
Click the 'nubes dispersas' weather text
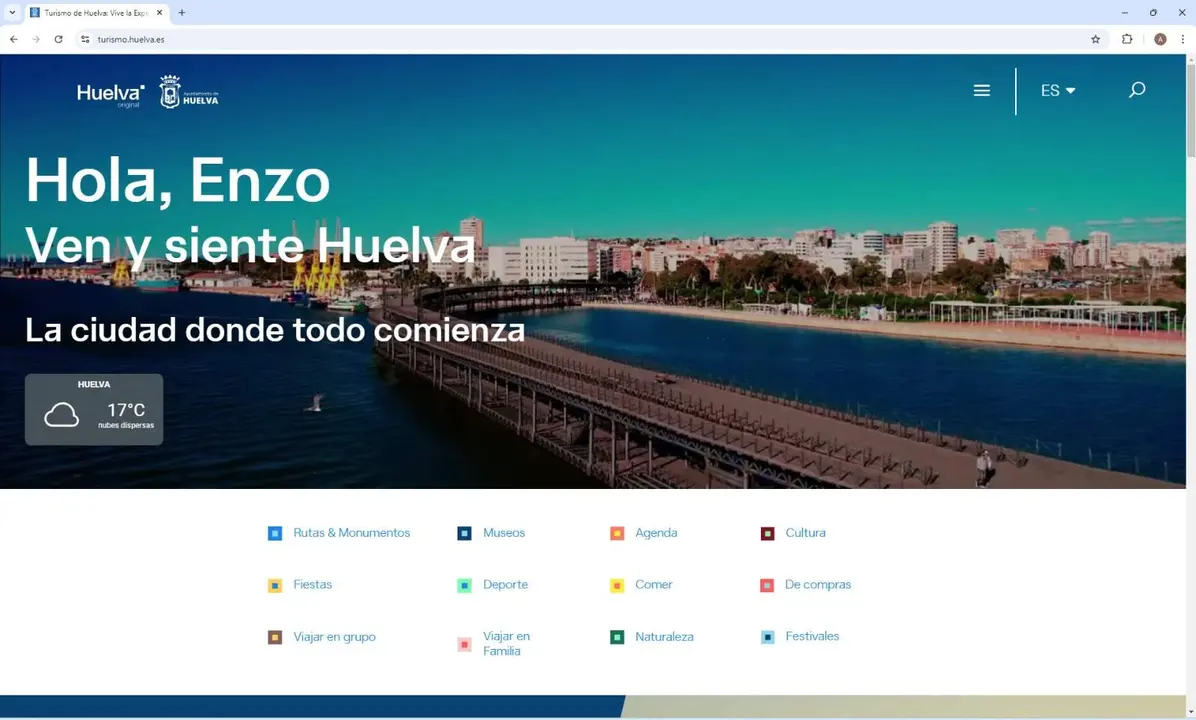click(126, 426)
